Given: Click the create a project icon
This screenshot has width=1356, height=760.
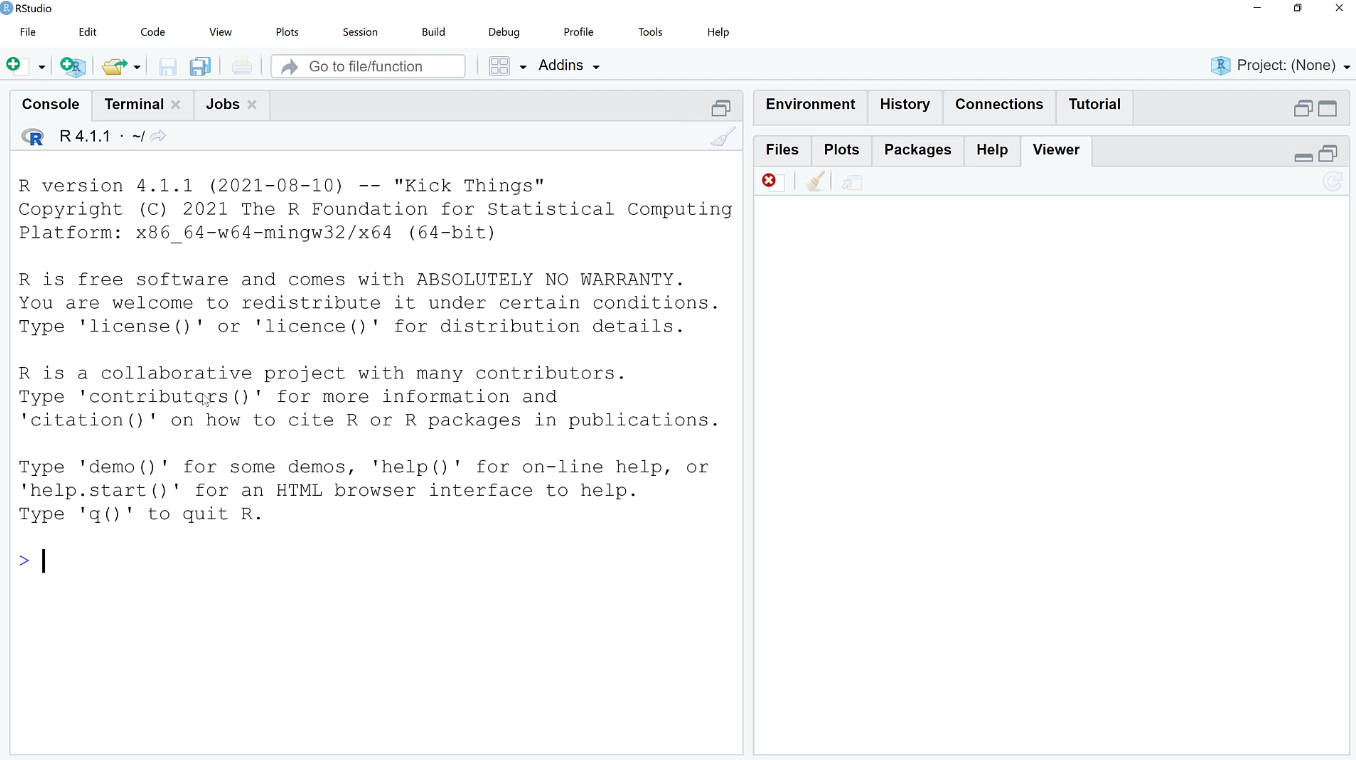Looking at the screenshot, I should coord(73,66).
